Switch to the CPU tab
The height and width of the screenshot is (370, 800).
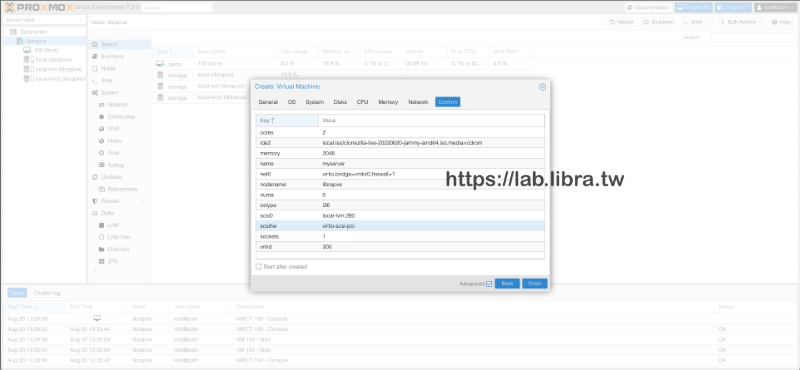(x=362, y=102)
